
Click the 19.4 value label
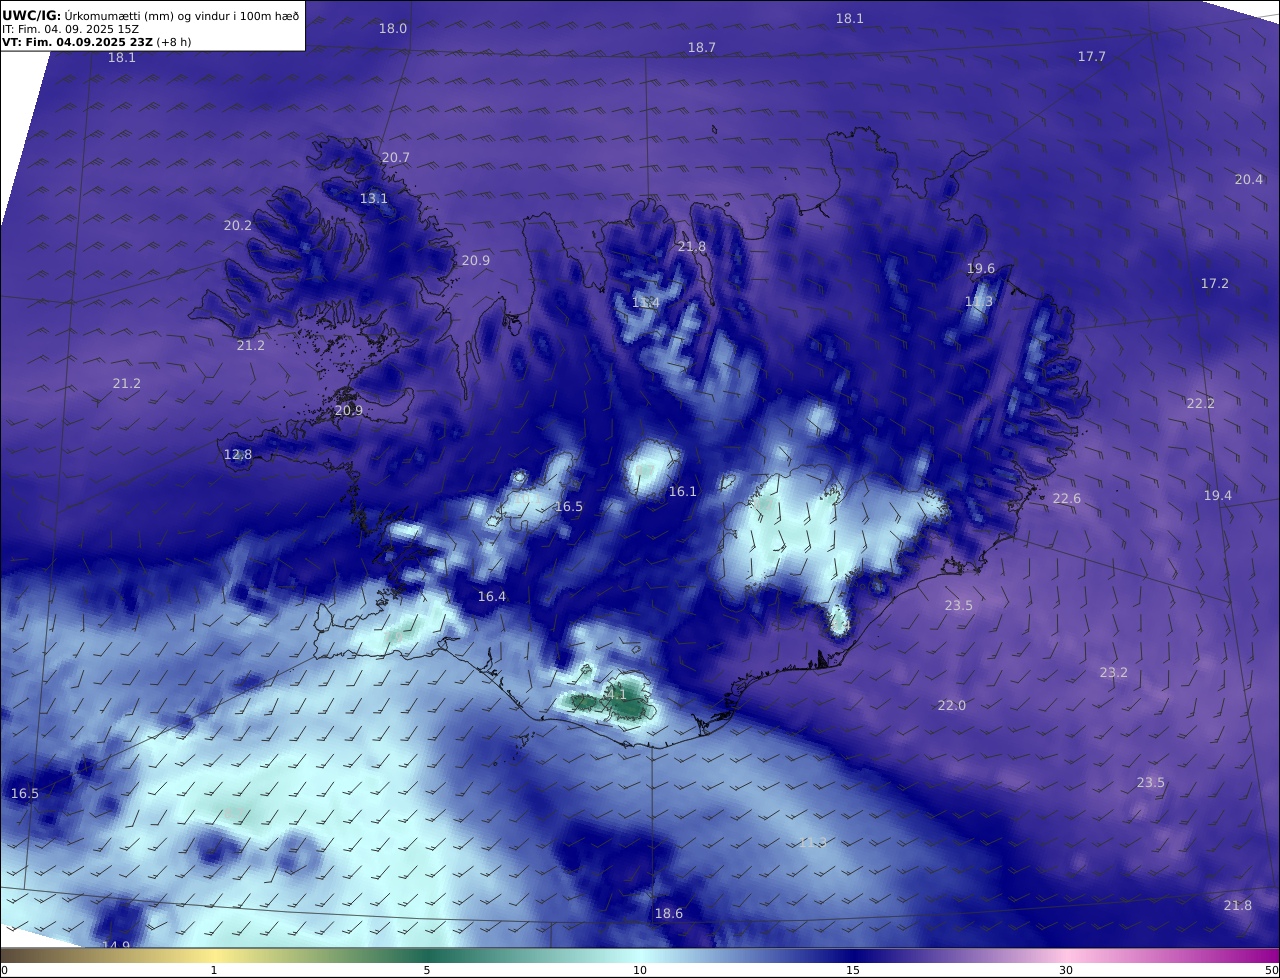[1218, 495]
